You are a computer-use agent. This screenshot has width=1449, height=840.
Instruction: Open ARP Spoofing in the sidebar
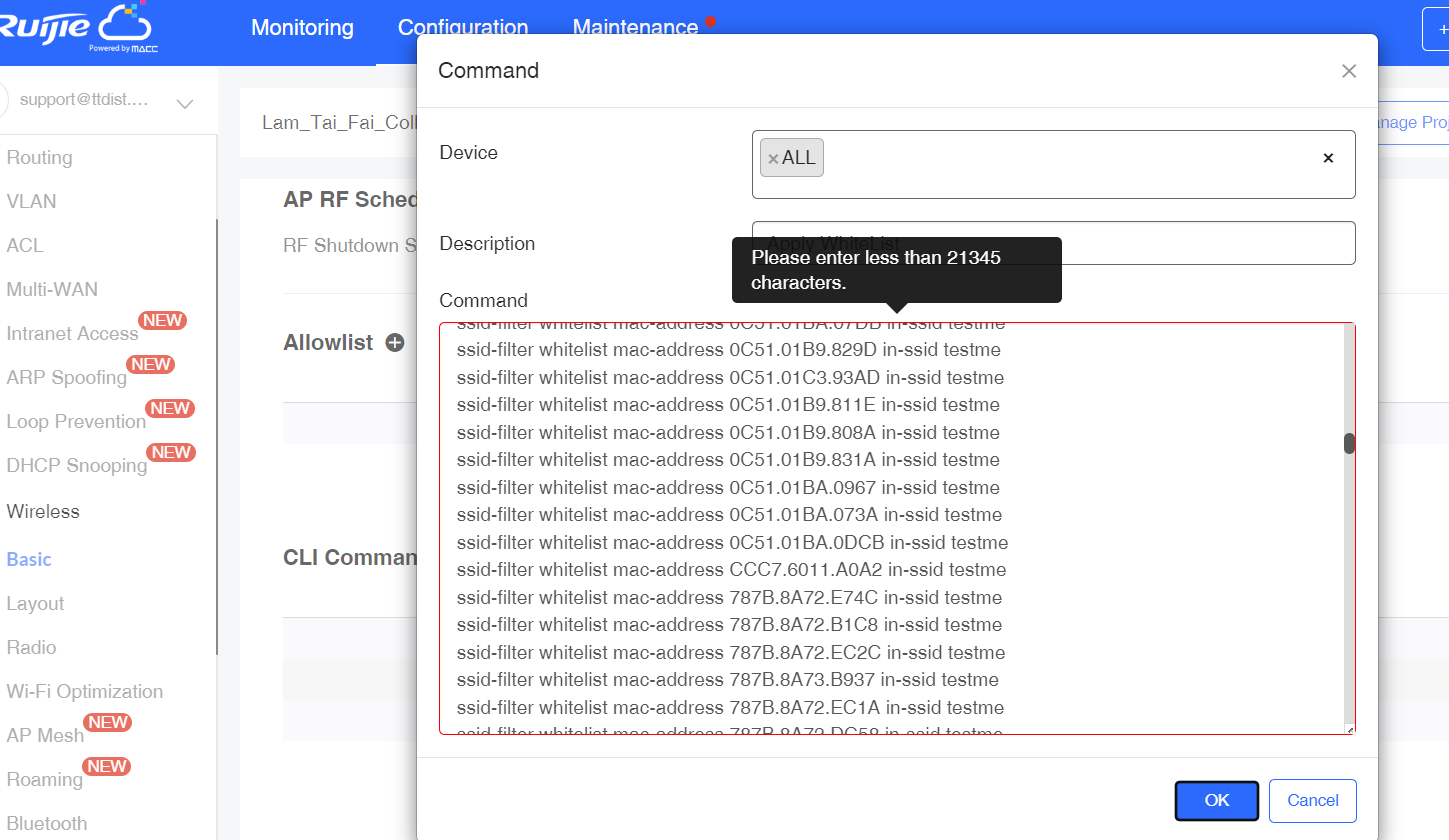[x=66, y=377]
